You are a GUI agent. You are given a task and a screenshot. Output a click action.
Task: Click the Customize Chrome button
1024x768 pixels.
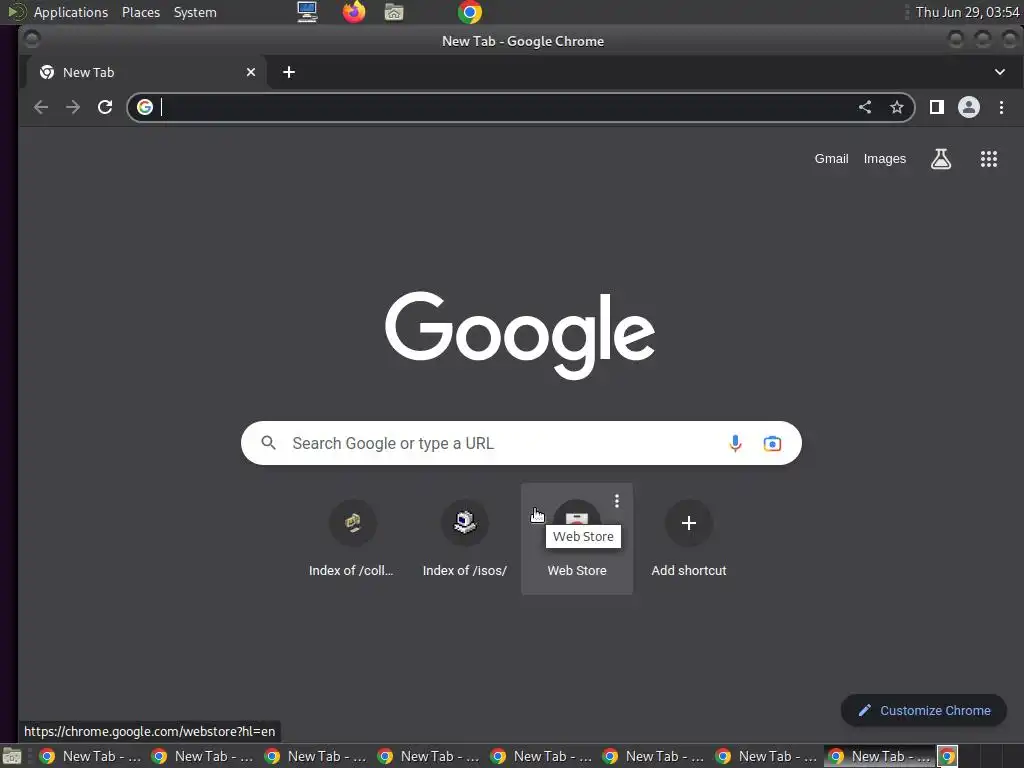click(x=924, y=711)
